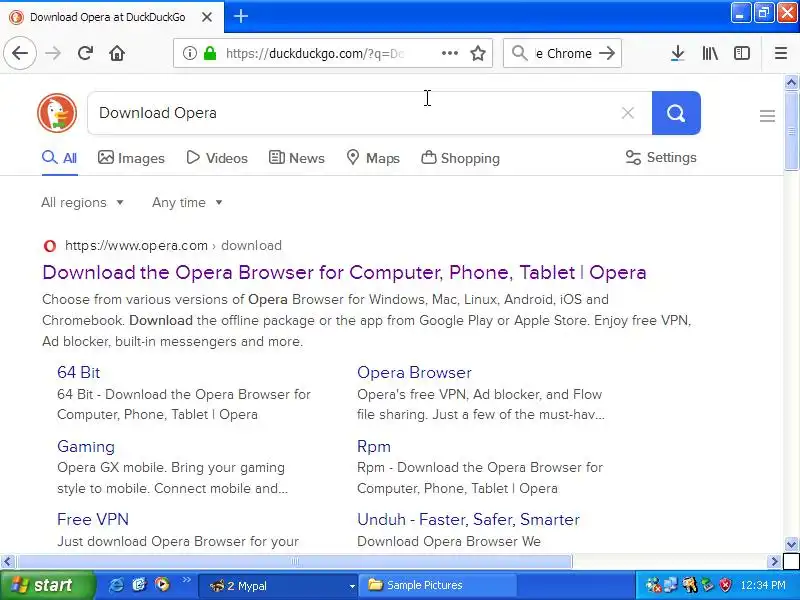Click the Opera favicon beside result URL
800x600 pixels.
coord(49,246)
